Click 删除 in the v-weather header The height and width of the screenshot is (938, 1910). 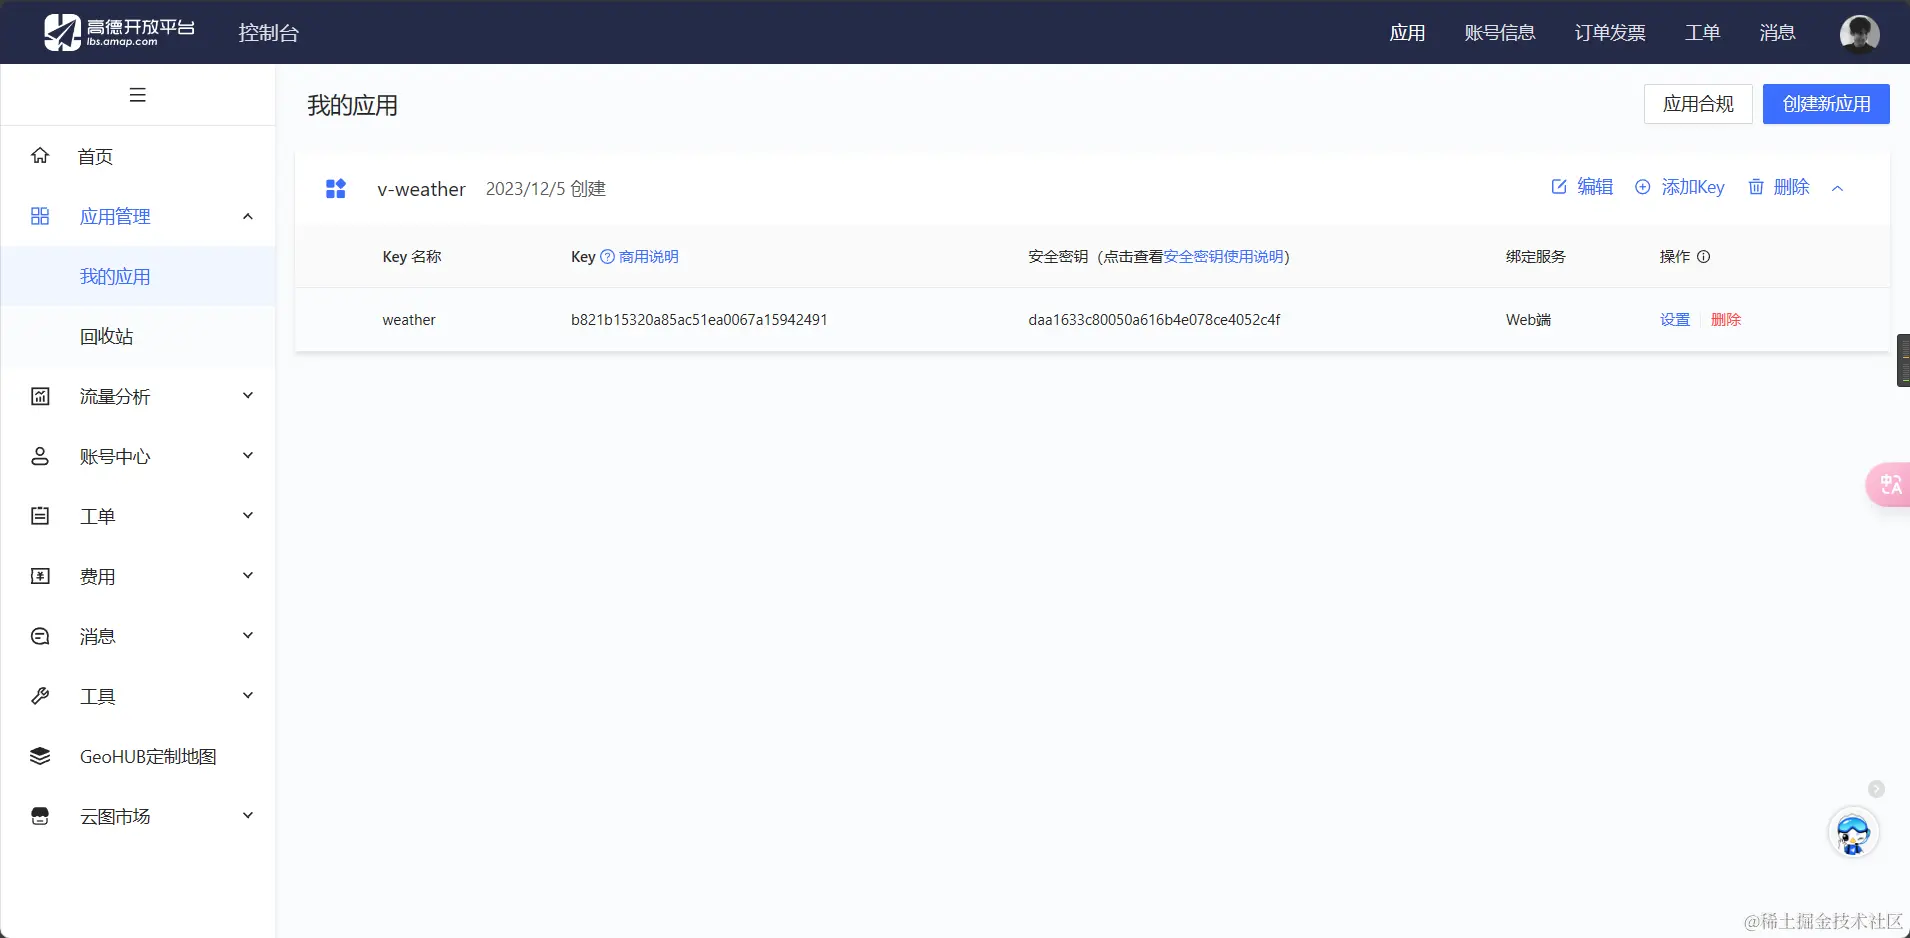pyautogui.click(x=1792, y=187)
